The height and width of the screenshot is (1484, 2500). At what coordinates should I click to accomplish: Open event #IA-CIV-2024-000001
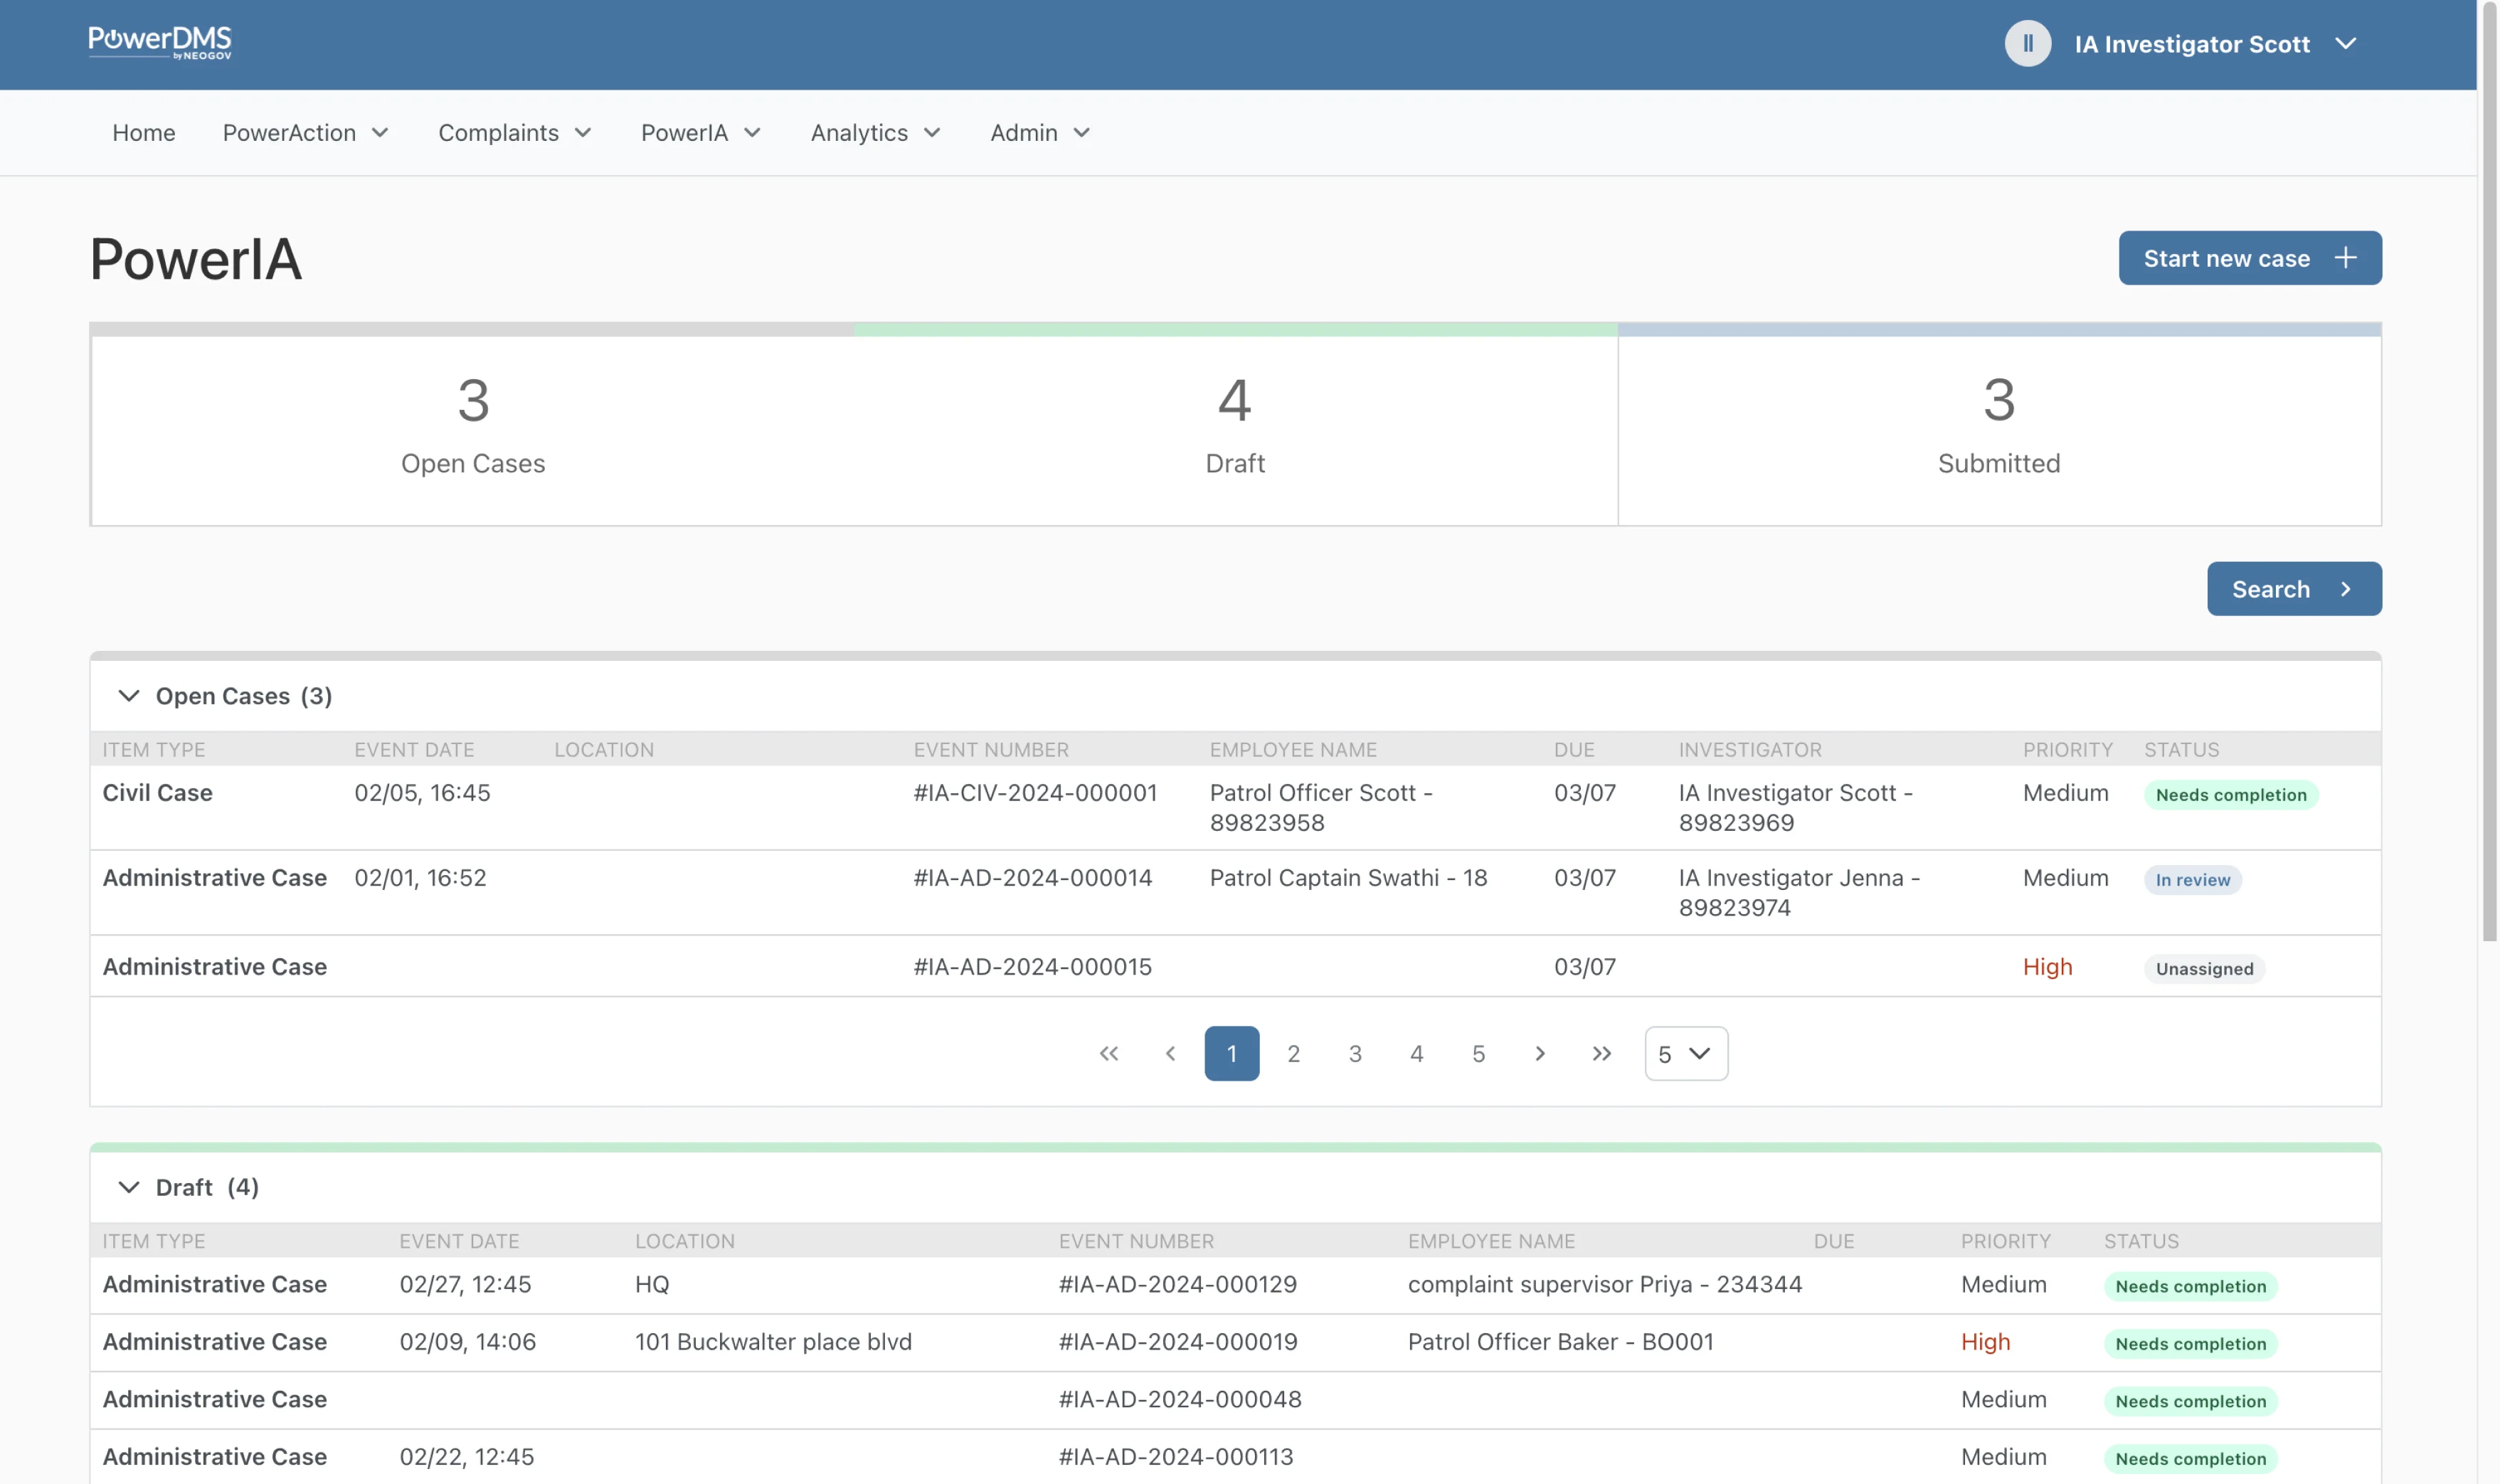pyautogui.click(x=1035, y=792)
